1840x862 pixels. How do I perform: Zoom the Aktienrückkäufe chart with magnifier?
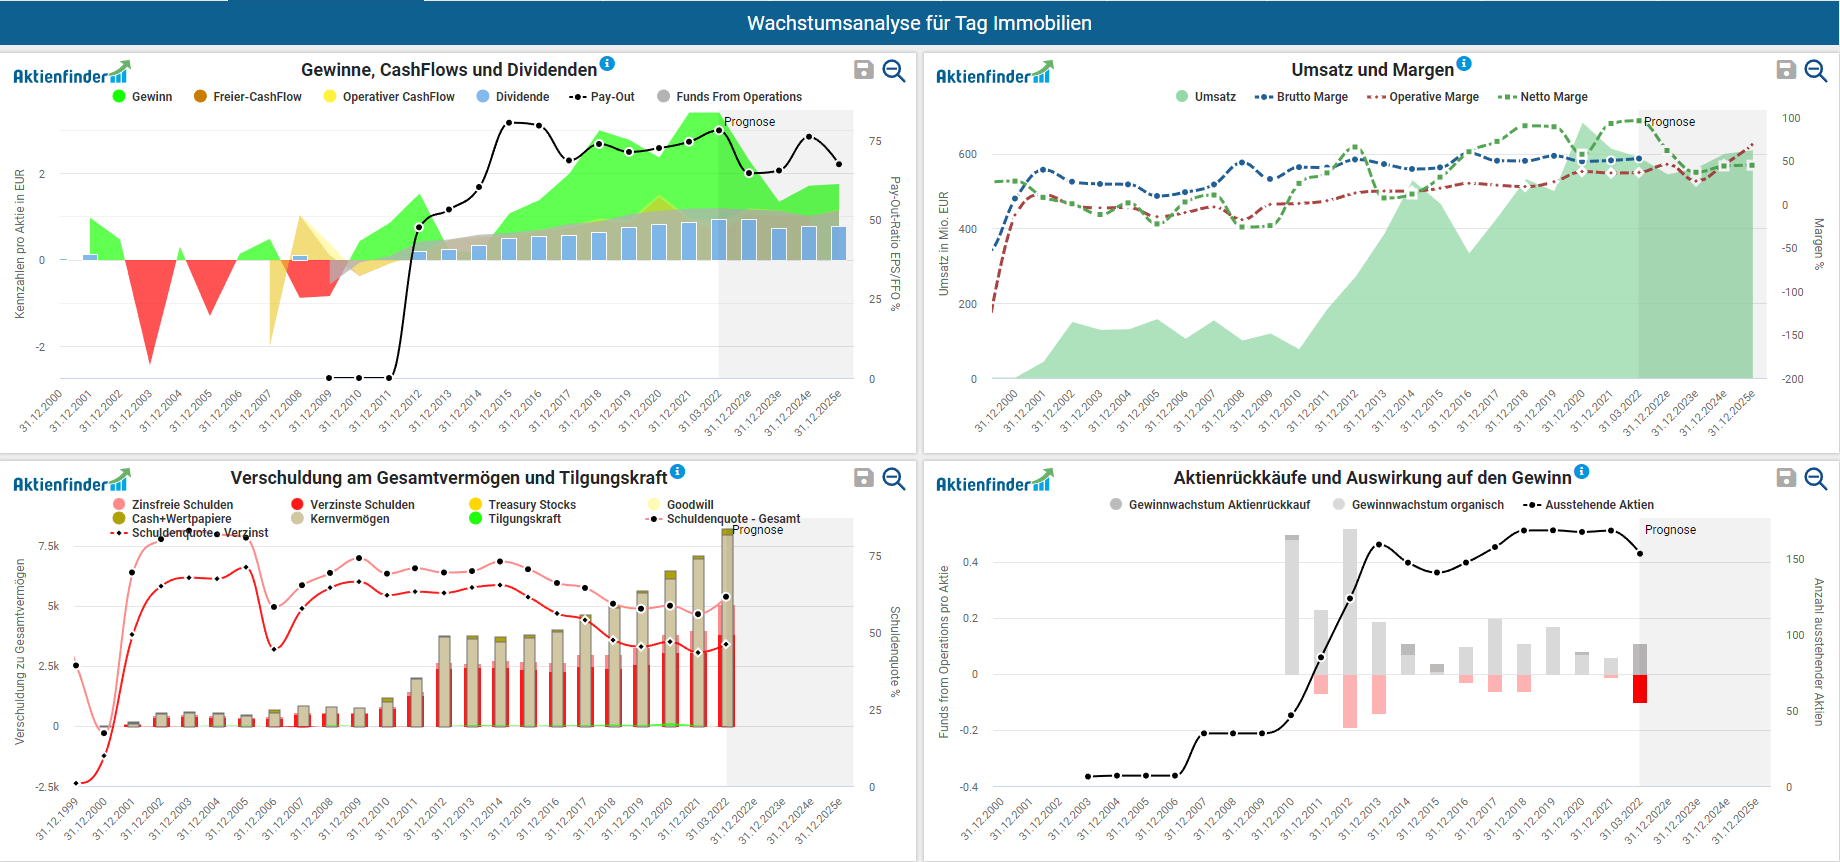point(1816,478)
